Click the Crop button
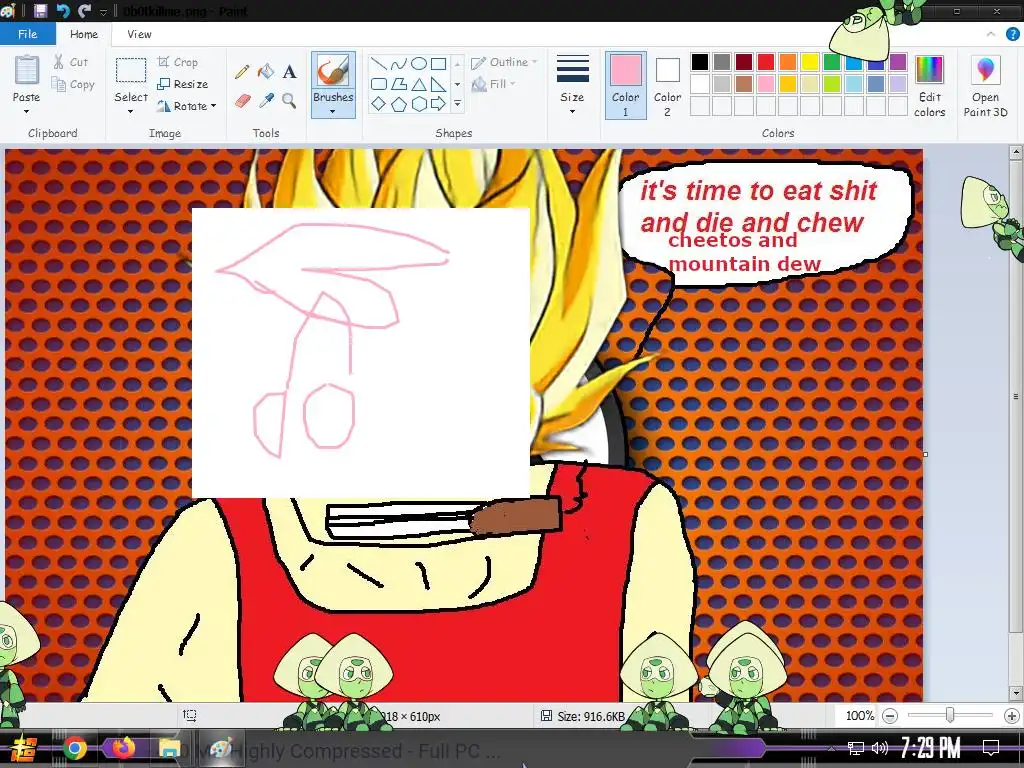This screenshot has height=768, width=1024. pos(178,62)
